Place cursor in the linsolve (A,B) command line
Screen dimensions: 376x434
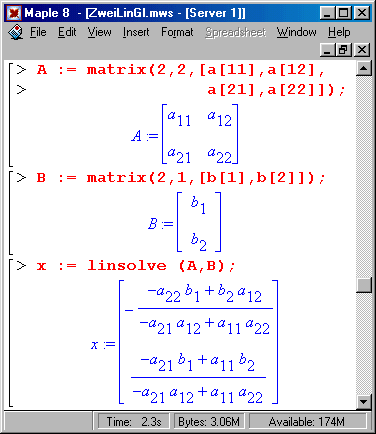tap(136, 266)
